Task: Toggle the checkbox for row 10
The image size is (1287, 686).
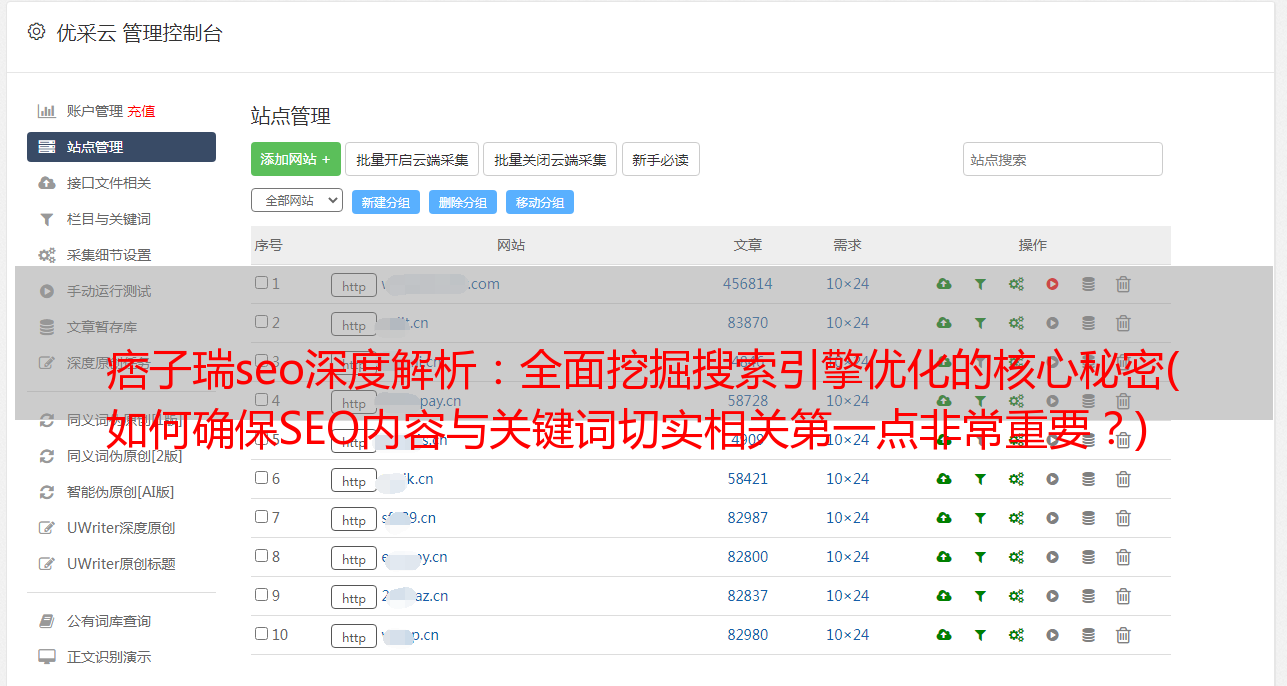Action: [x=261, y=634]
